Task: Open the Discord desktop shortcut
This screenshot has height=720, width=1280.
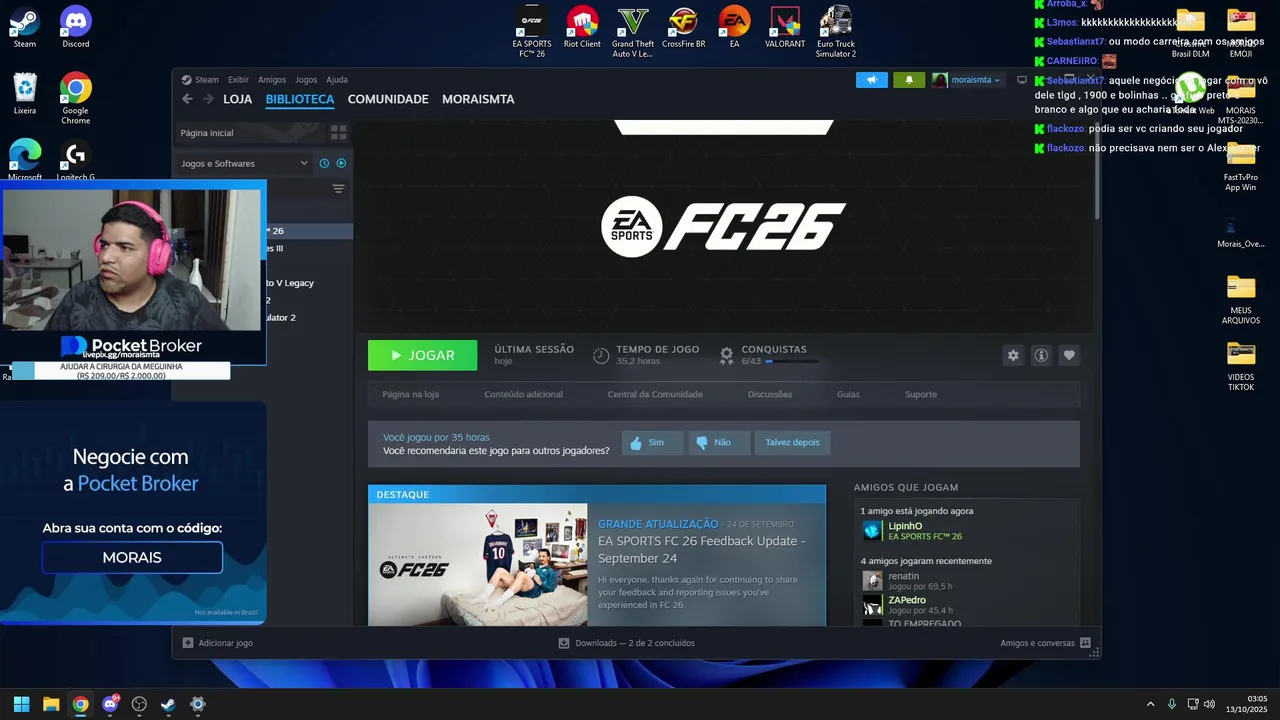Action: 76,27
